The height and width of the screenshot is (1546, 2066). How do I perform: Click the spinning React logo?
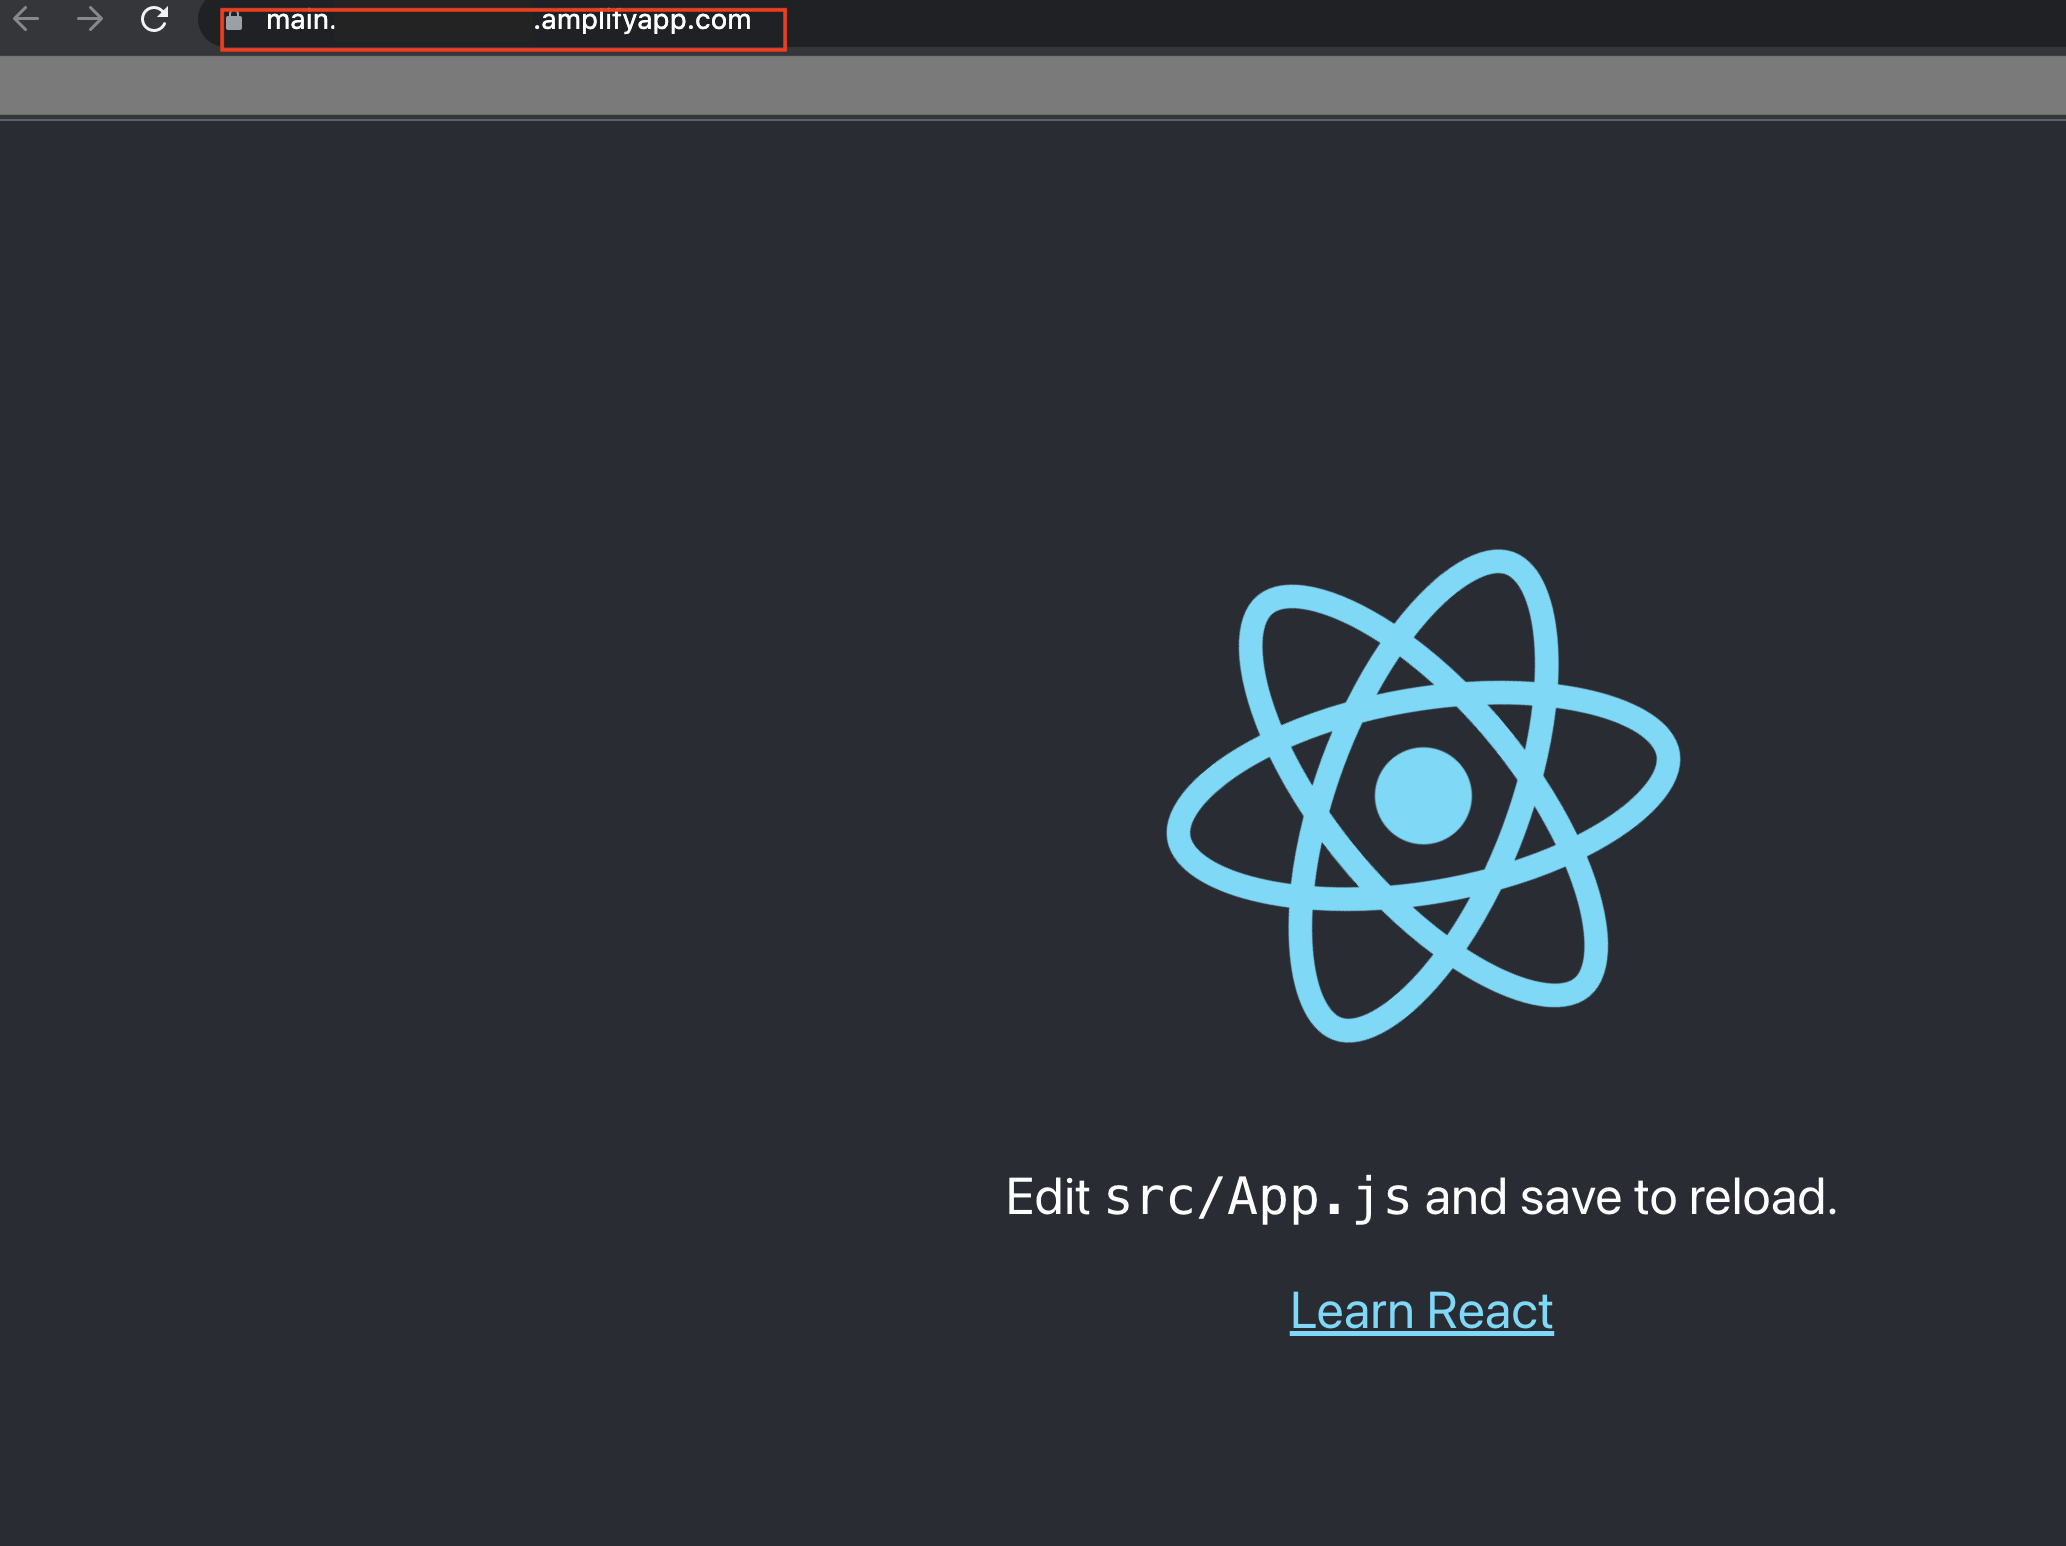point(1423,796)
